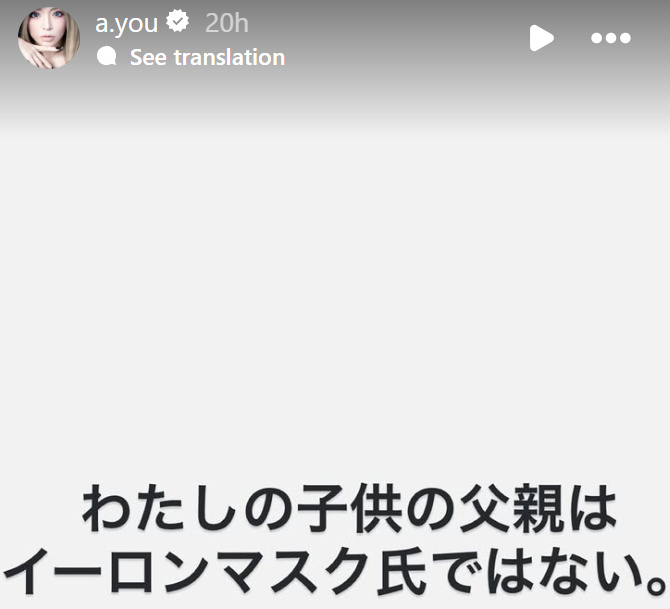Click the word イーロンマスク in the story

click(186, 571)
